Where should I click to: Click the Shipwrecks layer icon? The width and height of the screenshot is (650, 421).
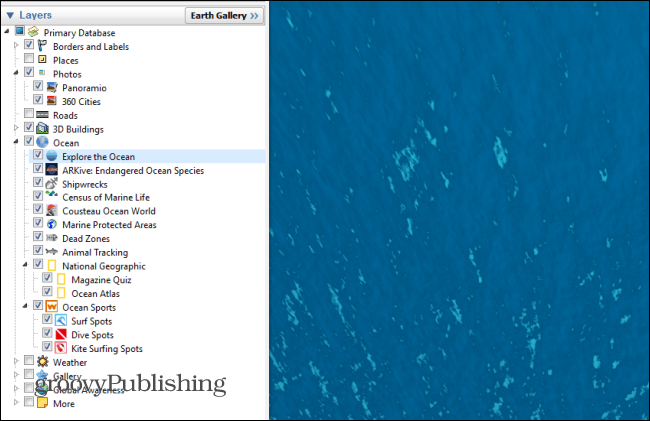pyautogui.click(x=52, y=183)
